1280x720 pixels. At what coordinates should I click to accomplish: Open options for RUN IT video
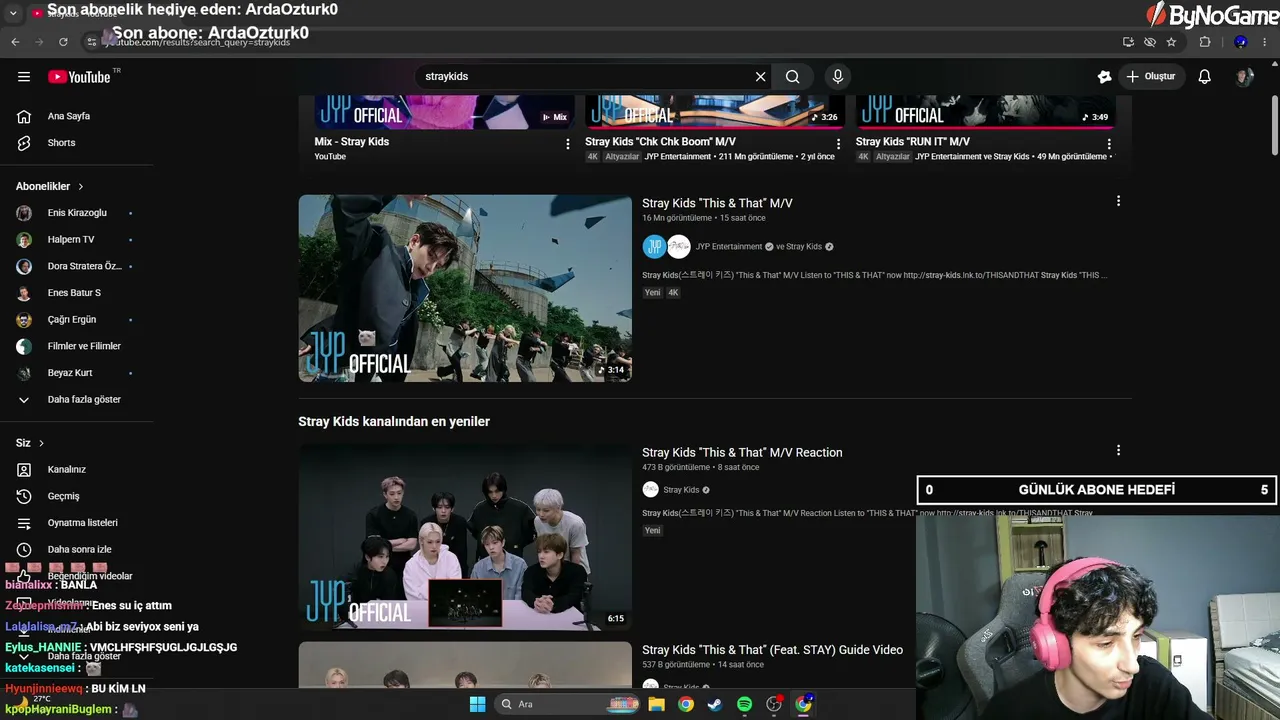click(1109, 144)
